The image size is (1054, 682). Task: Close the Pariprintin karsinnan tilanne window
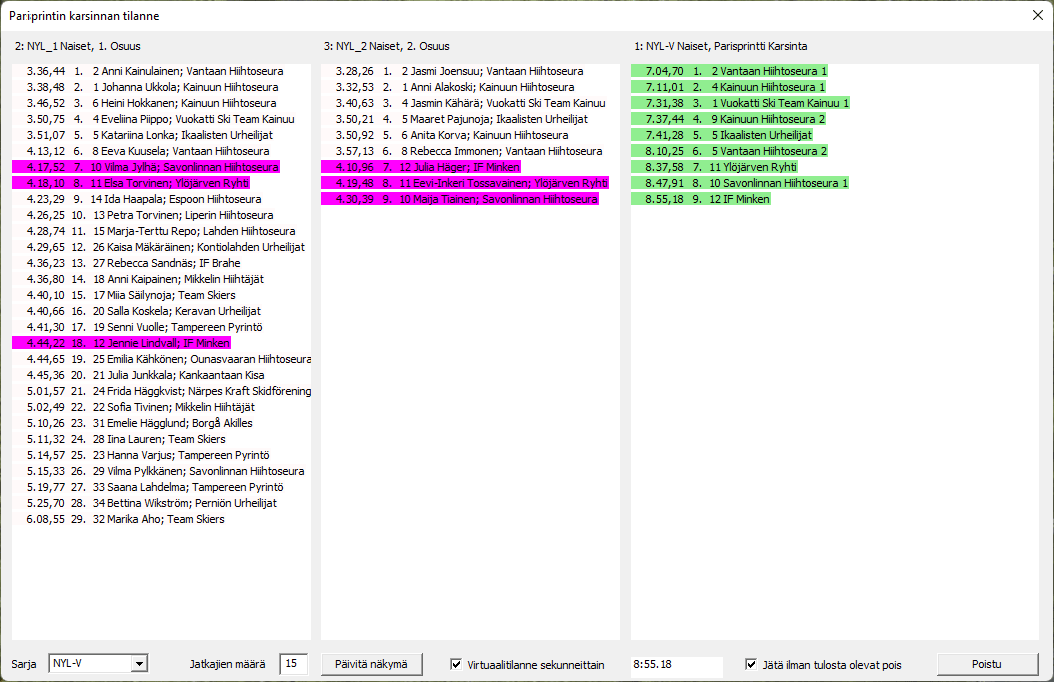click(1037, 16)
